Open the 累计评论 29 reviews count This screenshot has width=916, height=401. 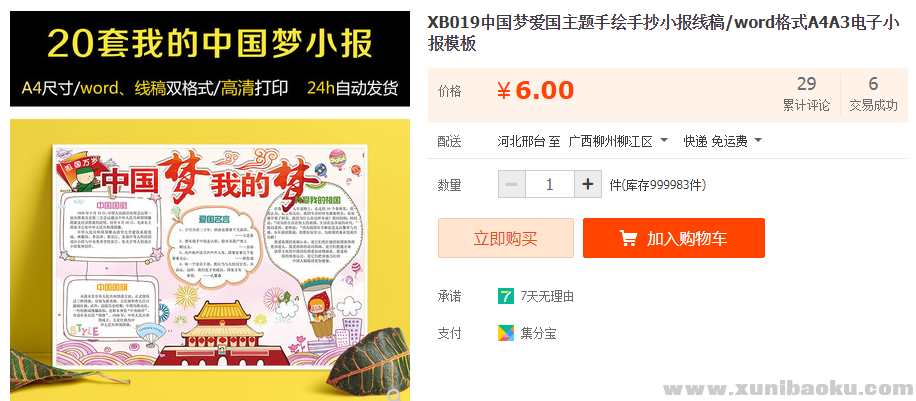pos(806,94)
